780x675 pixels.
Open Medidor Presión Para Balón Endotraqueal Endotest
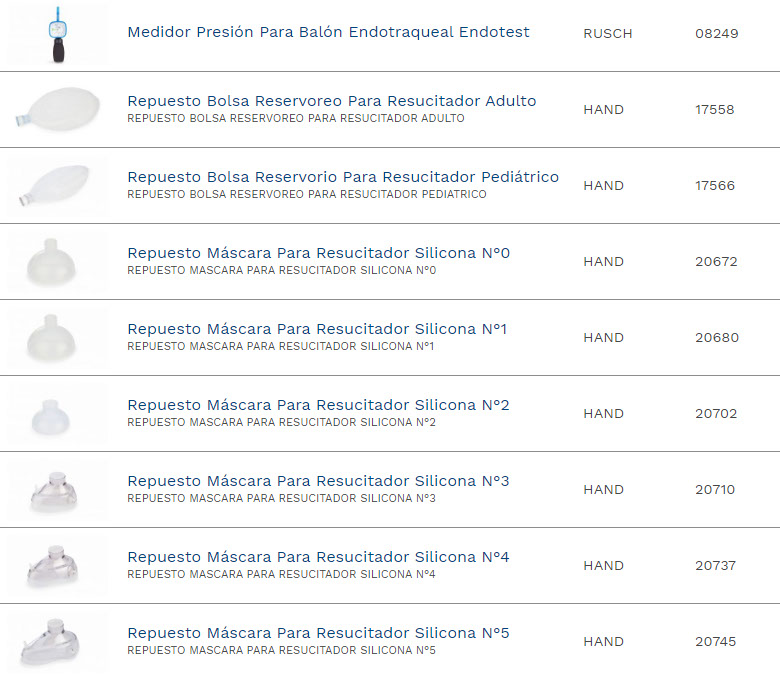coord(328,32)
